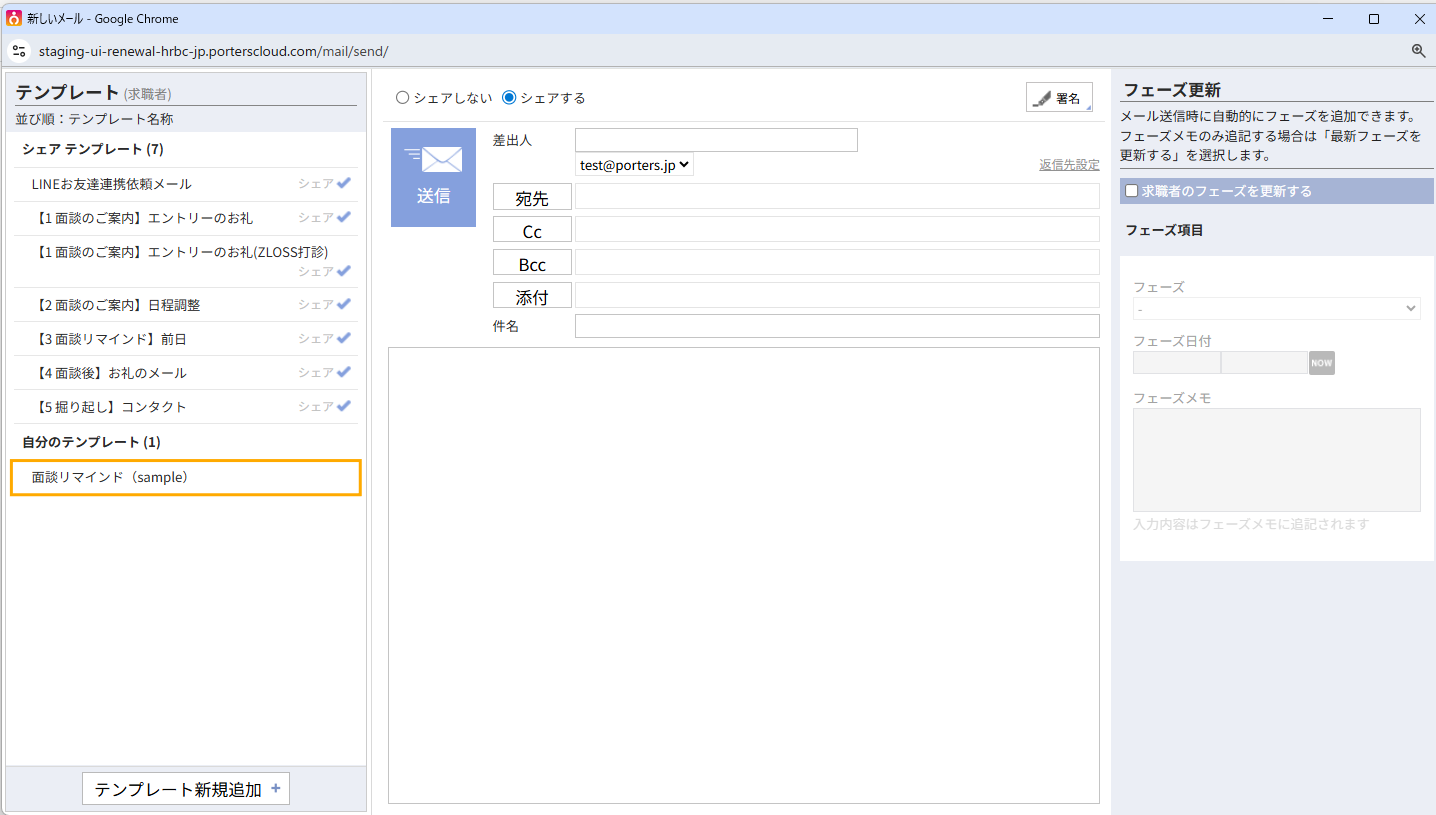Viewport: 1436px width, 815px height.
Task: Expand the フェーズ dropdown list
Action: [x=1275, y=309]
